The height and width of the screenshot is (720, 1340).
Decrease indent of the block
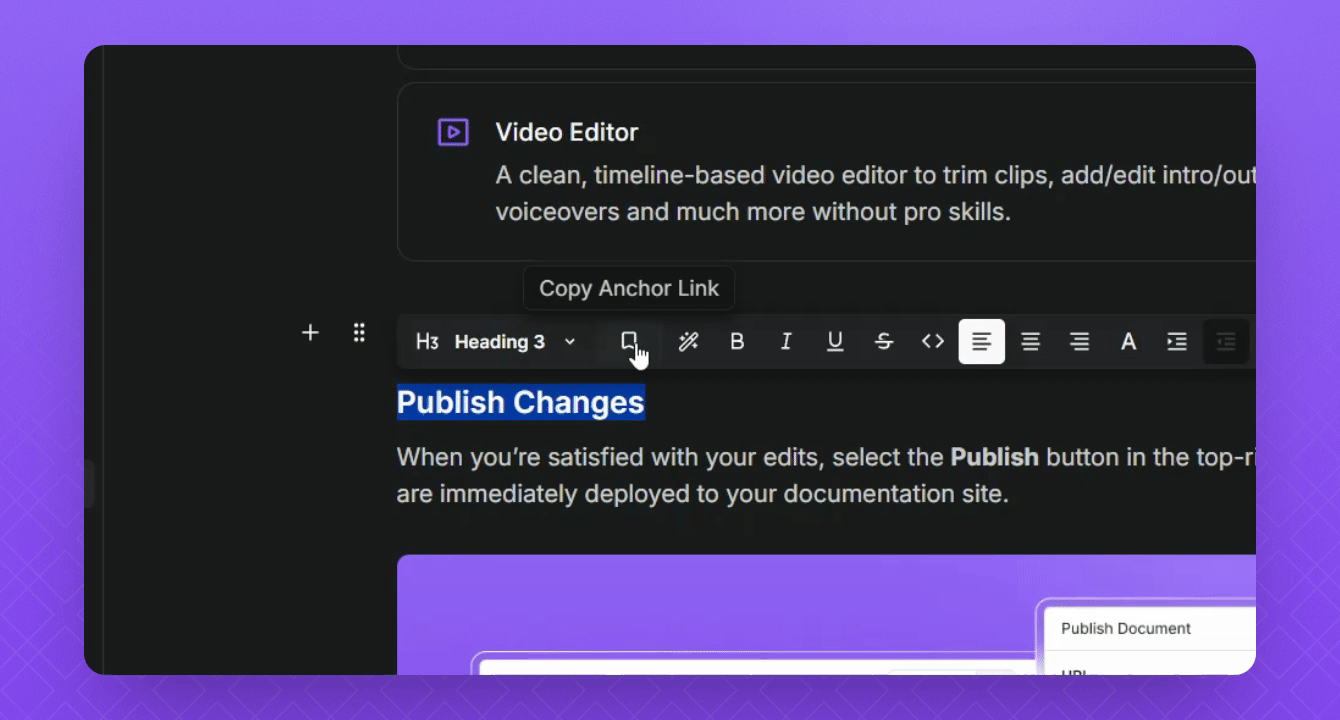(1226, 342)
